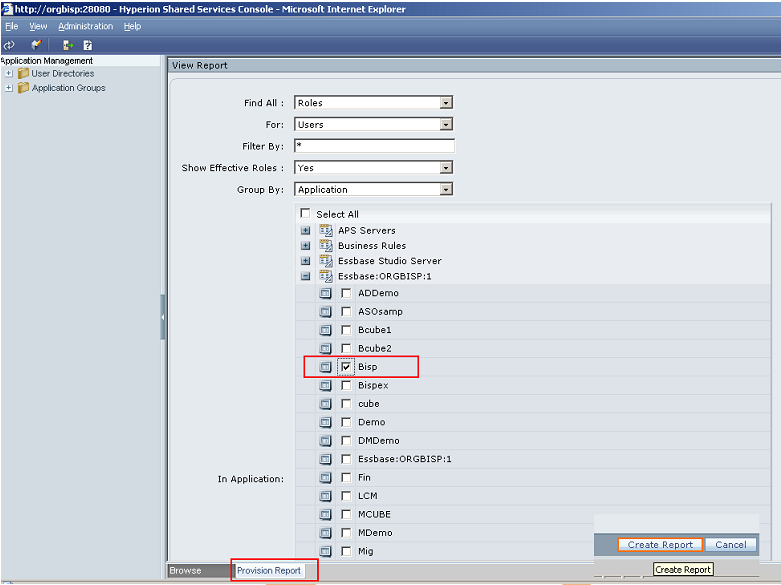The image size is (781, 585).
Task: Click the refresh icon in the toolbar
Action: 9,45
